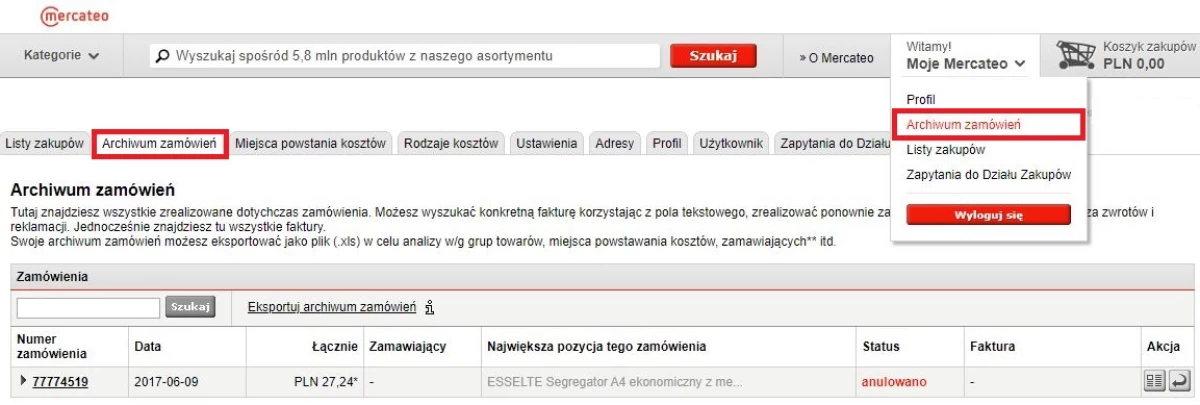This screenshot has width=1200, height=405.
Task: Select Zapytania do Działu Zakupów menu item
Action: pos(988,175)
